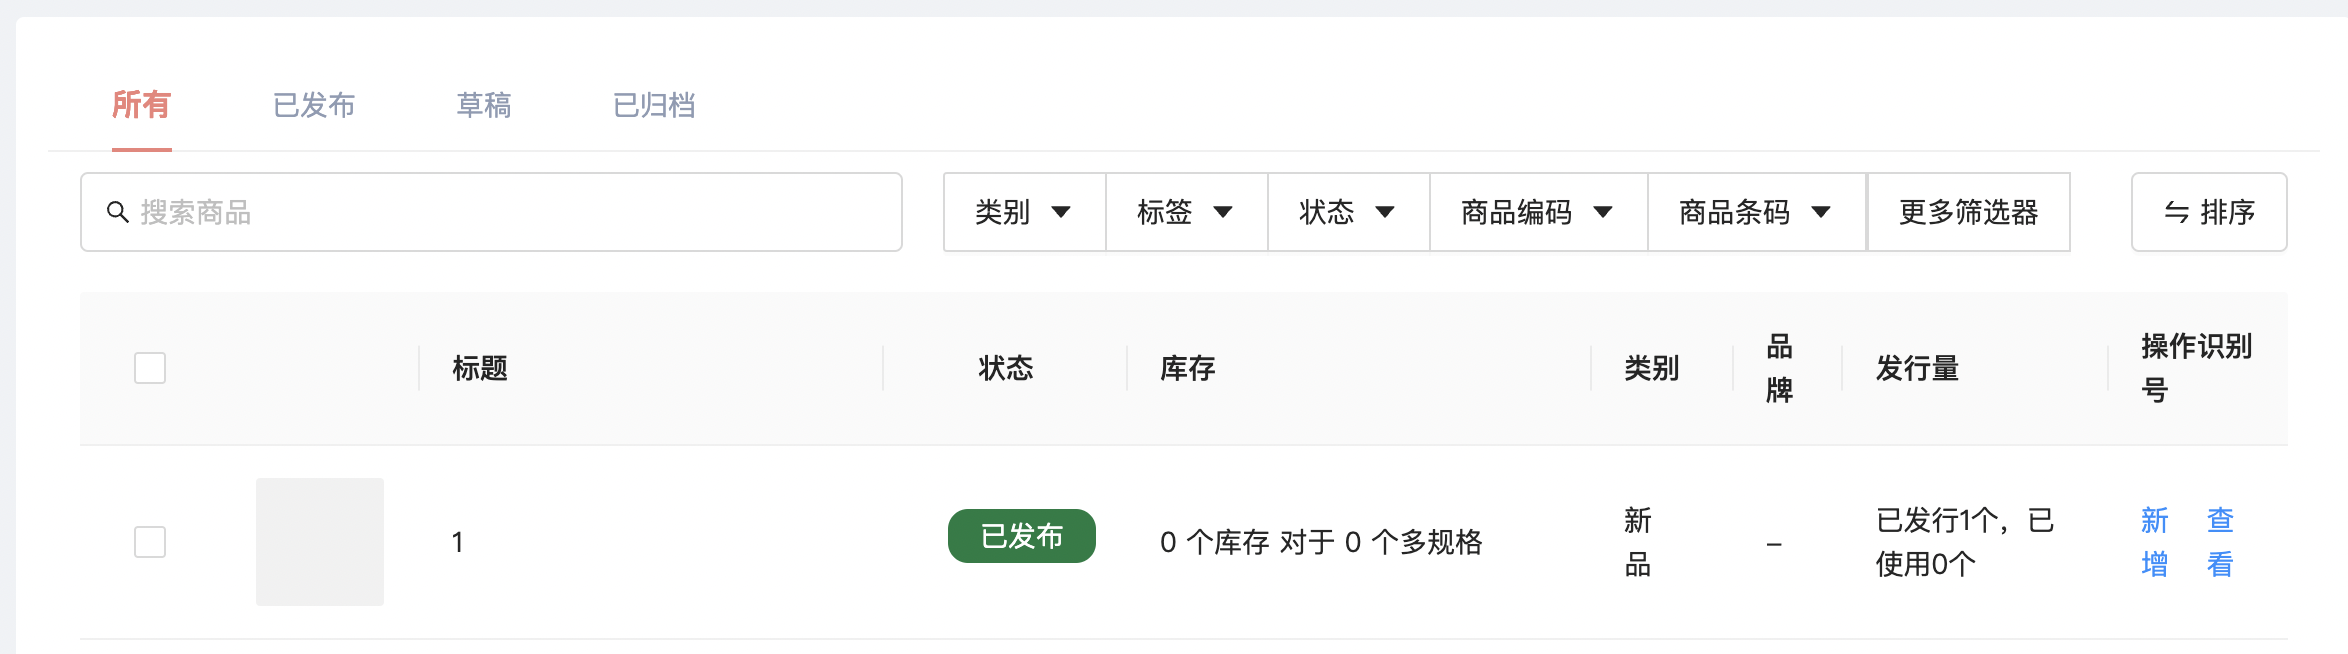Open the 商品编码 filter dropdown
This screenshot has height=654, width=2348.
(1539, 212)
